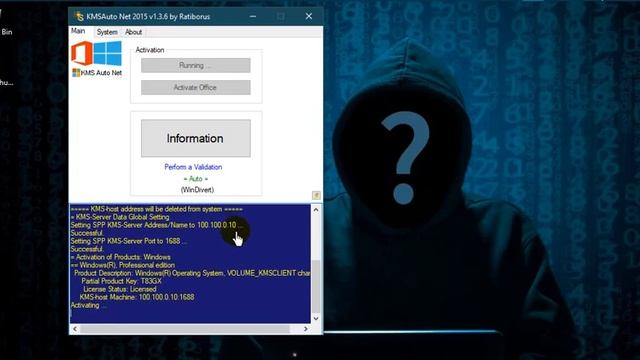Open the System tab
Screen dimensions: 640x360
[107, 32]
